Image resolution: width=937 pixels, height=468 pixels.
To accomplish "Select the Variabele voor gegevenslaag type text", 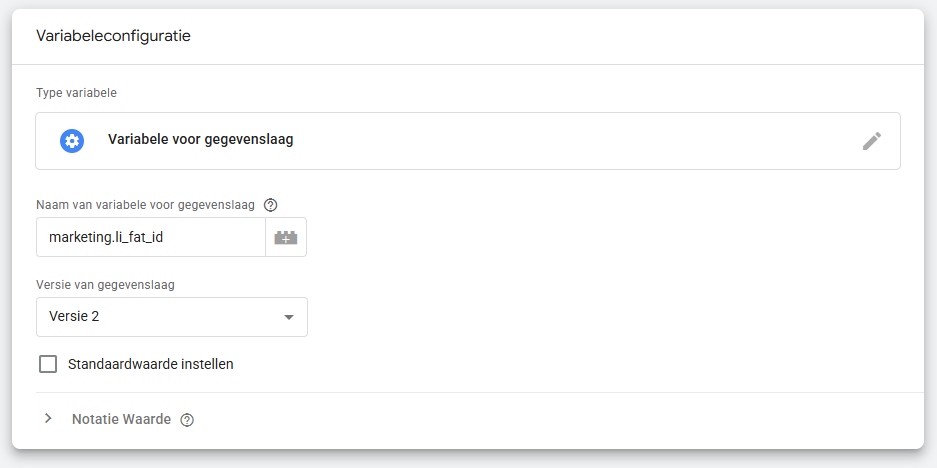I will (200, 141).
